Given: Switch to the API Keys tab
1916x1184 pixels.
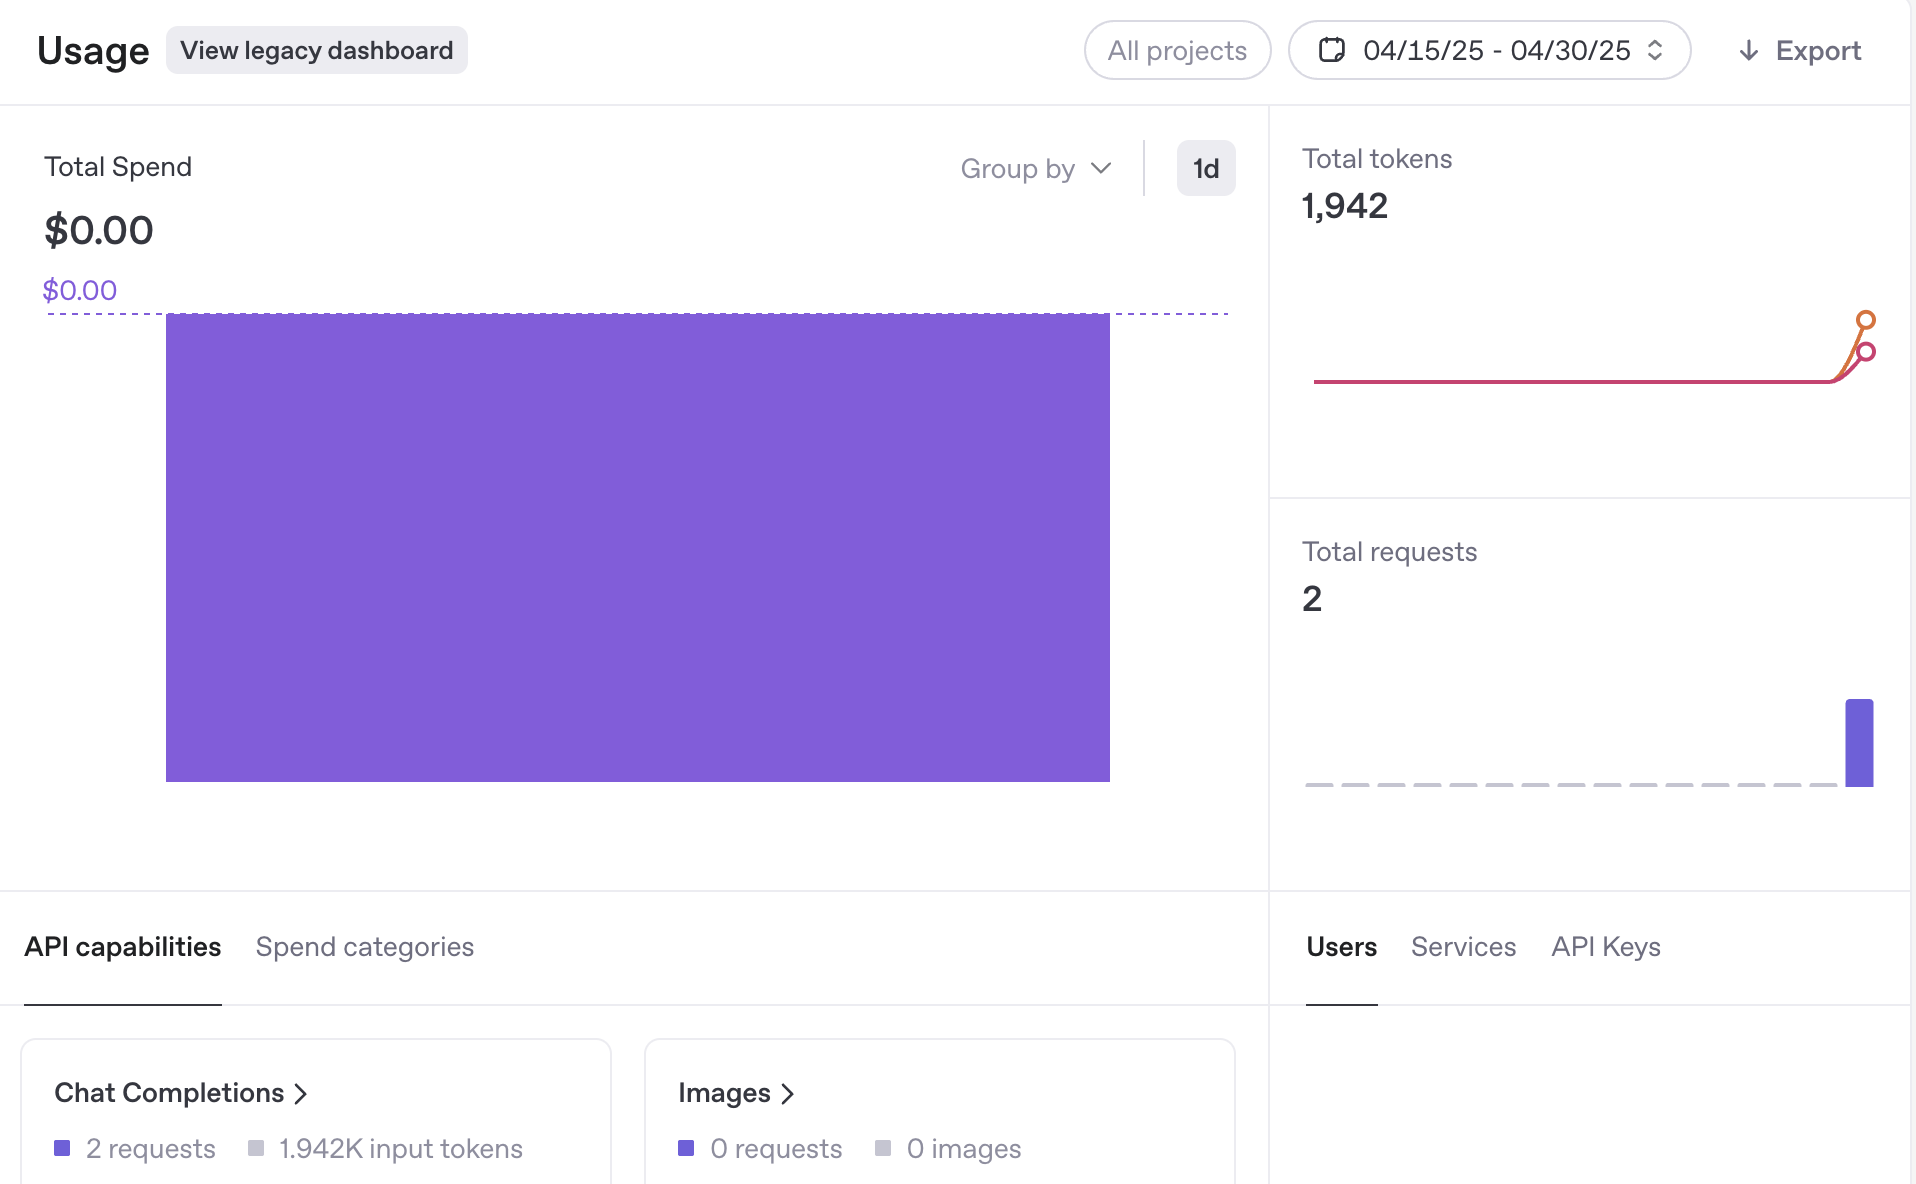Looking at the screenshot, I should 1605,947.
